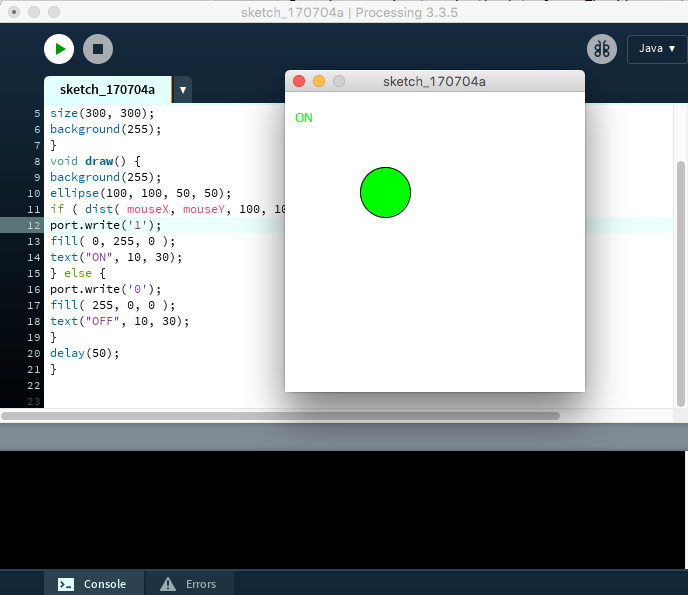Viewport: 688px width, 595px height.
Task: Click the background(255) on line 9
Action: pyautogui.click(x=105, y=177)
